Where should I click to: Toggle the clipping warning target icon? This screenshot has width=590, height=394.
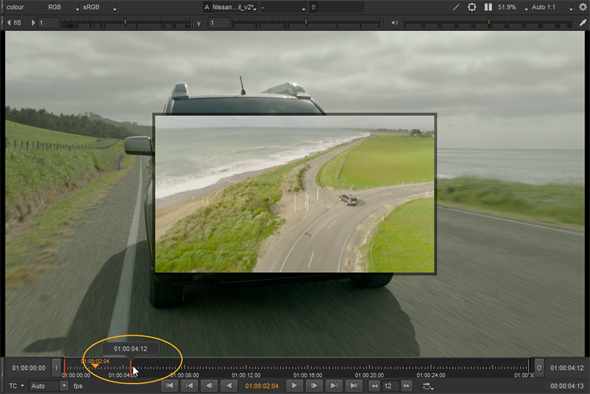tap(472, 7)
